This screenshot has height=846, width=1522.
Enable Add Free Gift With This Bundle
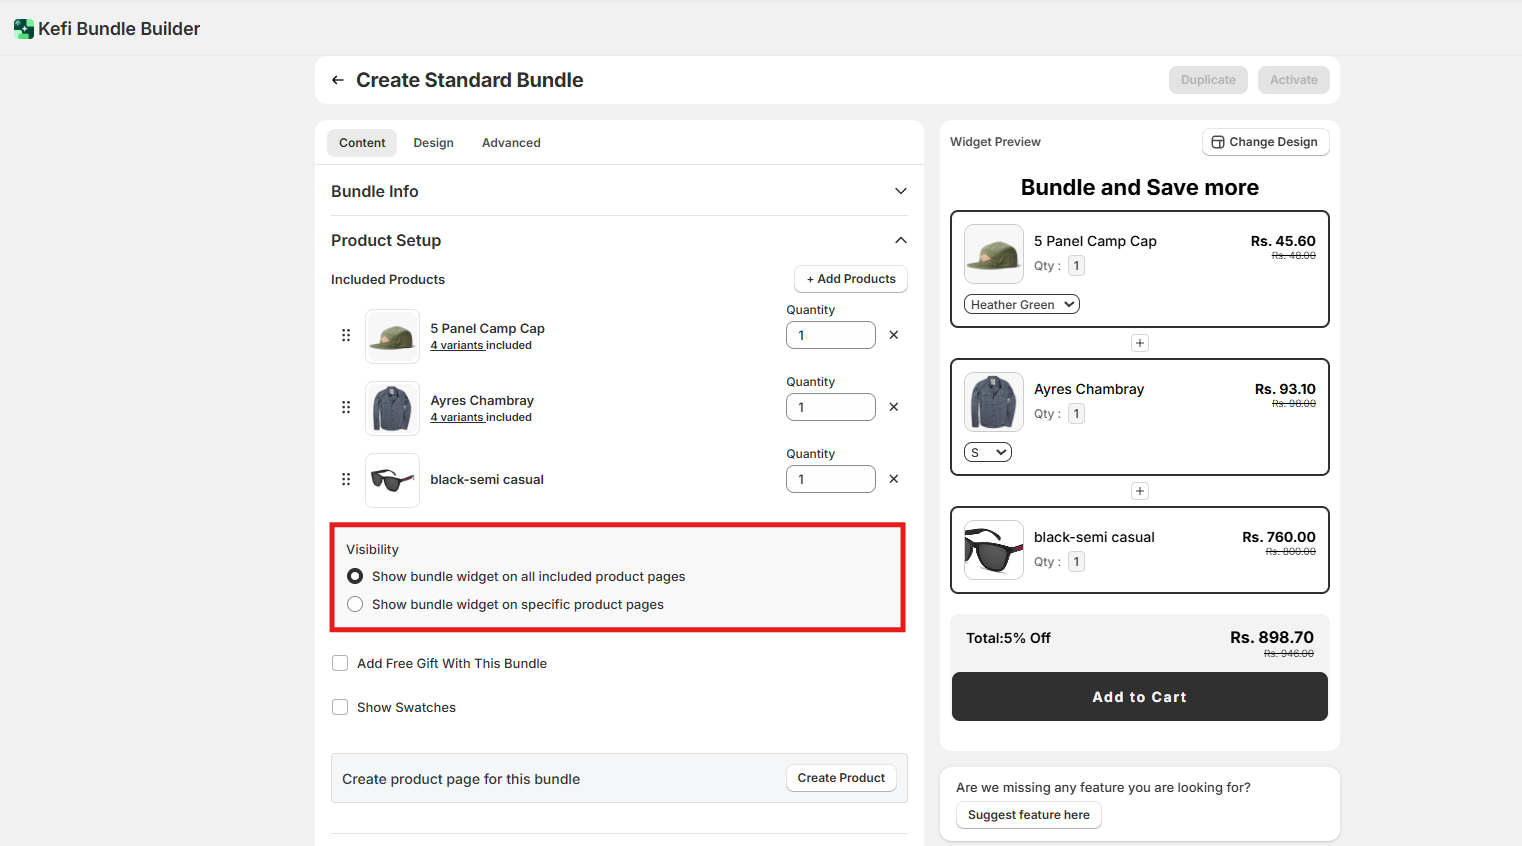point(340,663)
